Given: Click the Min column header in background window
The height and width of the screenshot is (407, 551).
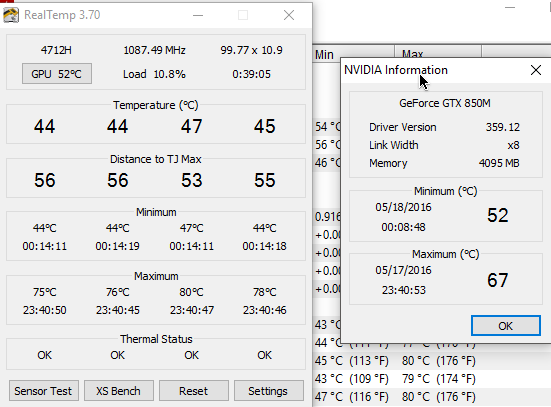Looking at the screenshot, I should (353, 54).
